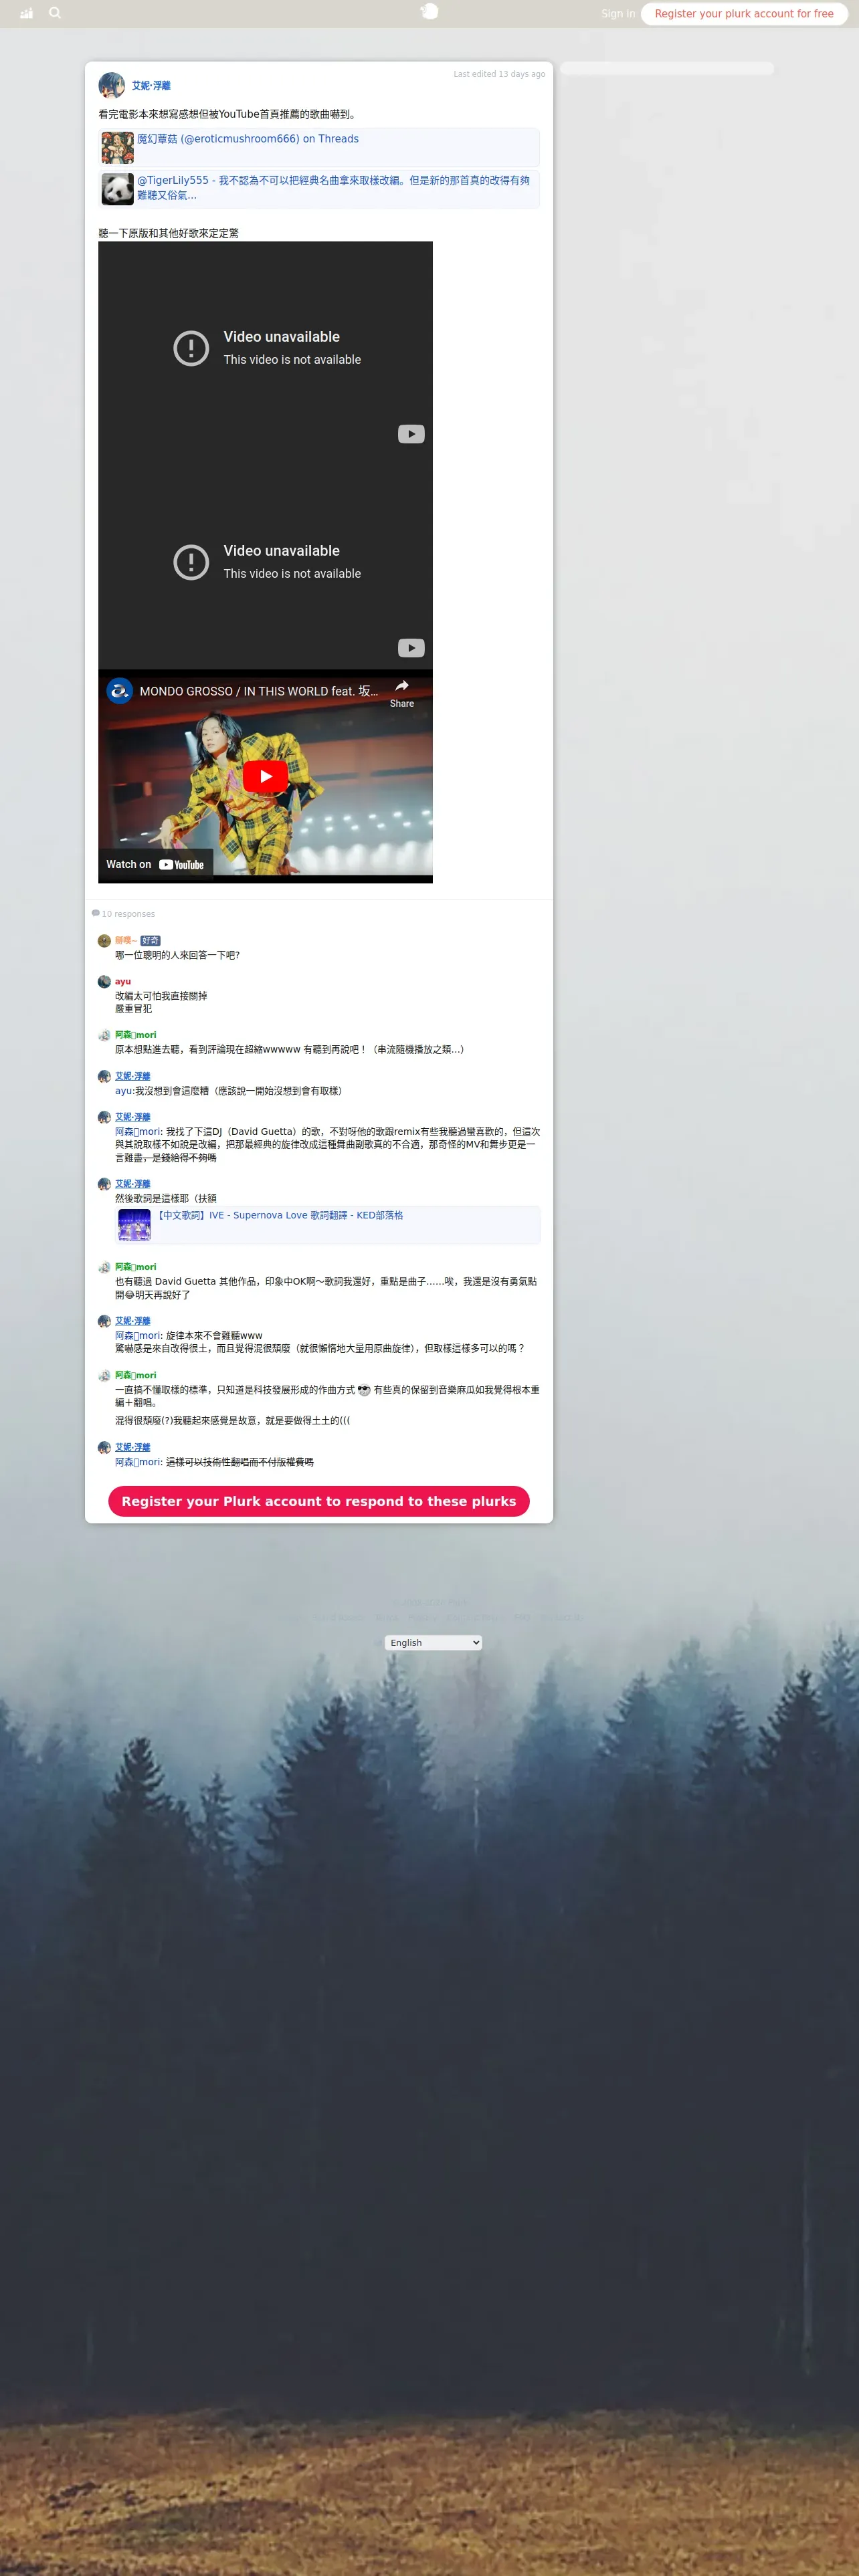
Task: Open 艾妮·浮離 avatar on the 旋律本來不會難聽 reply
Action: pyautogui.click(x=104, y=1321)
